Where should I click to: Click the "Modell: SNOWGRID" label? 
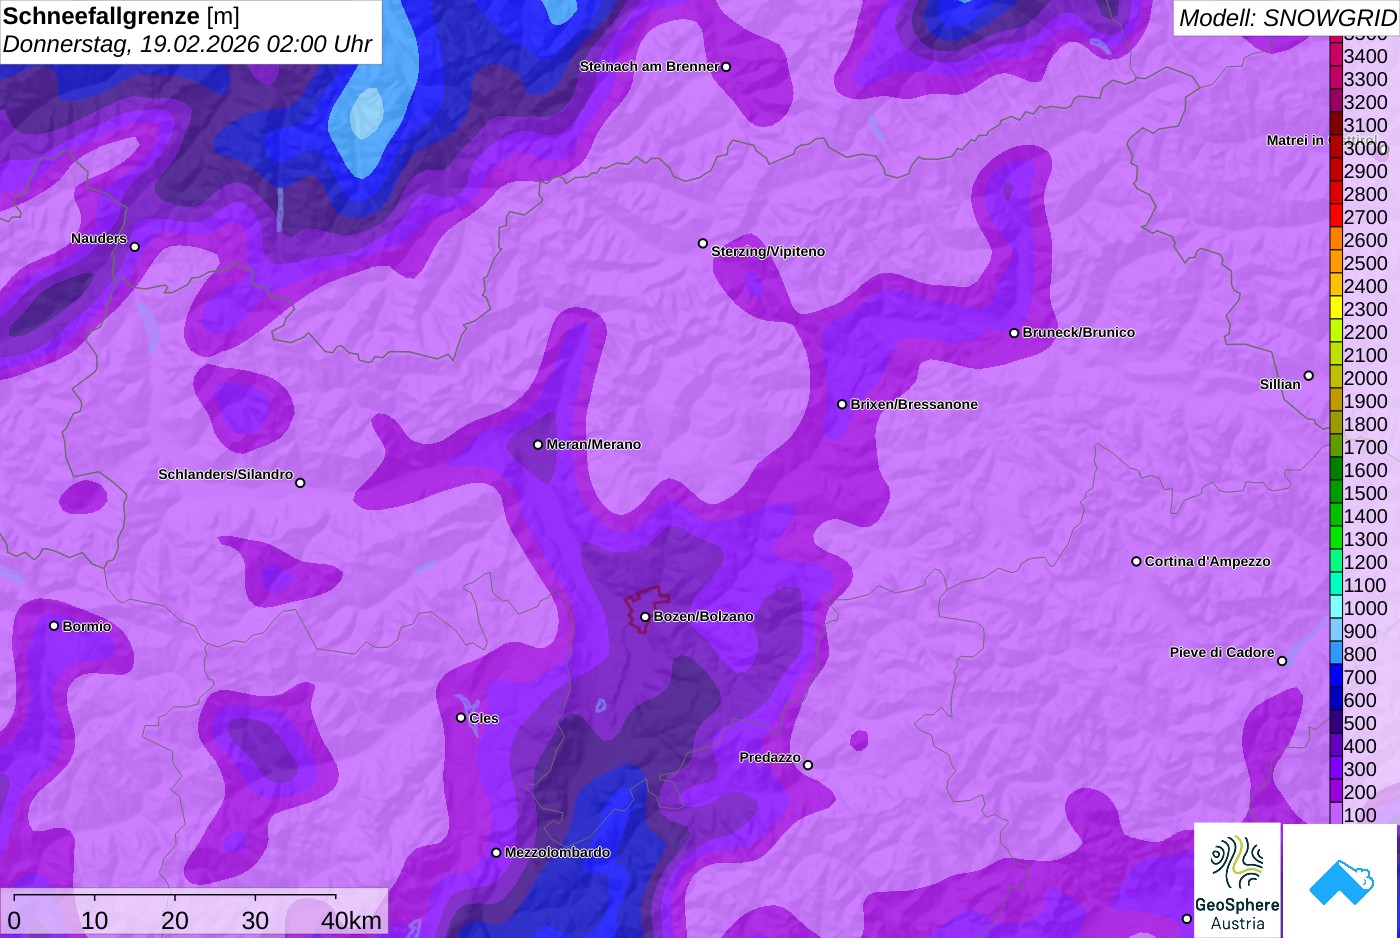click(1287, 18)
